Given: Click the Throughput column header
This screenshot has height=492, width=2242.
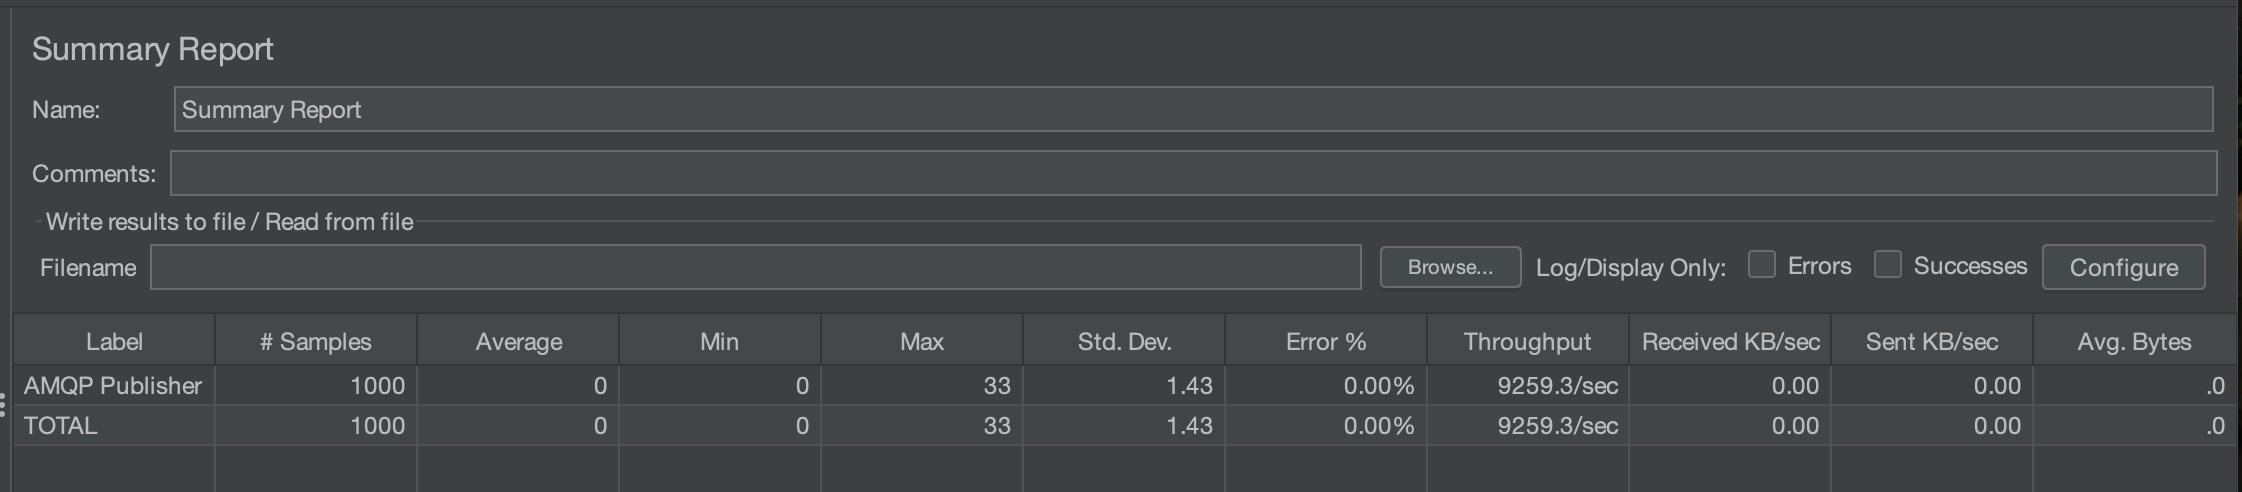Looking at the screenshot, I should pyautogui.click(x=1528, y=341).
